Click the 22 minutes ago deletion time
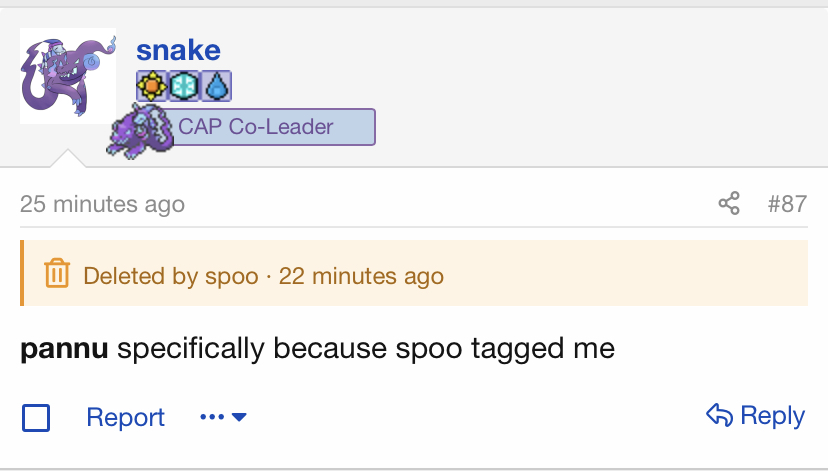The image size is (828, 471). [361, 276]
